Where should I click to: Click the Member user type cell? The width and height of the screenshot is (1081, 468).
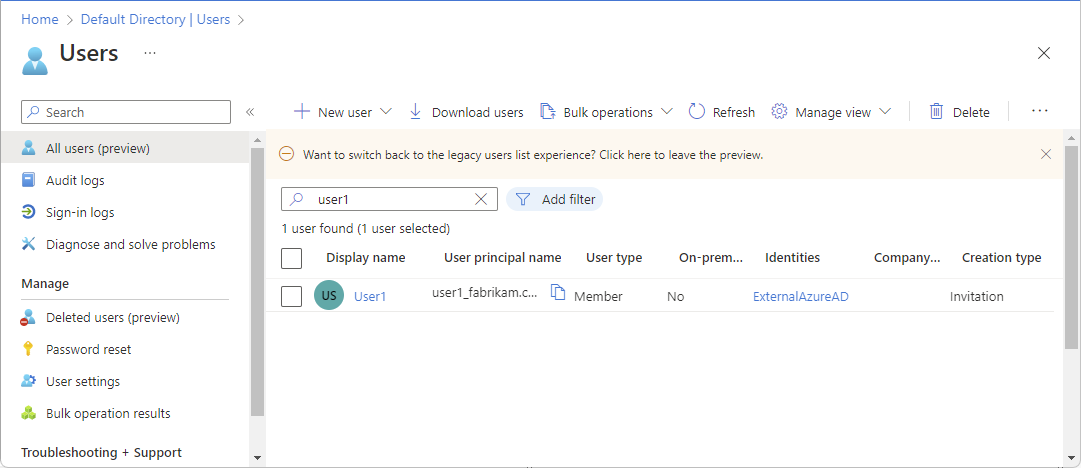[x=598, y=296]
